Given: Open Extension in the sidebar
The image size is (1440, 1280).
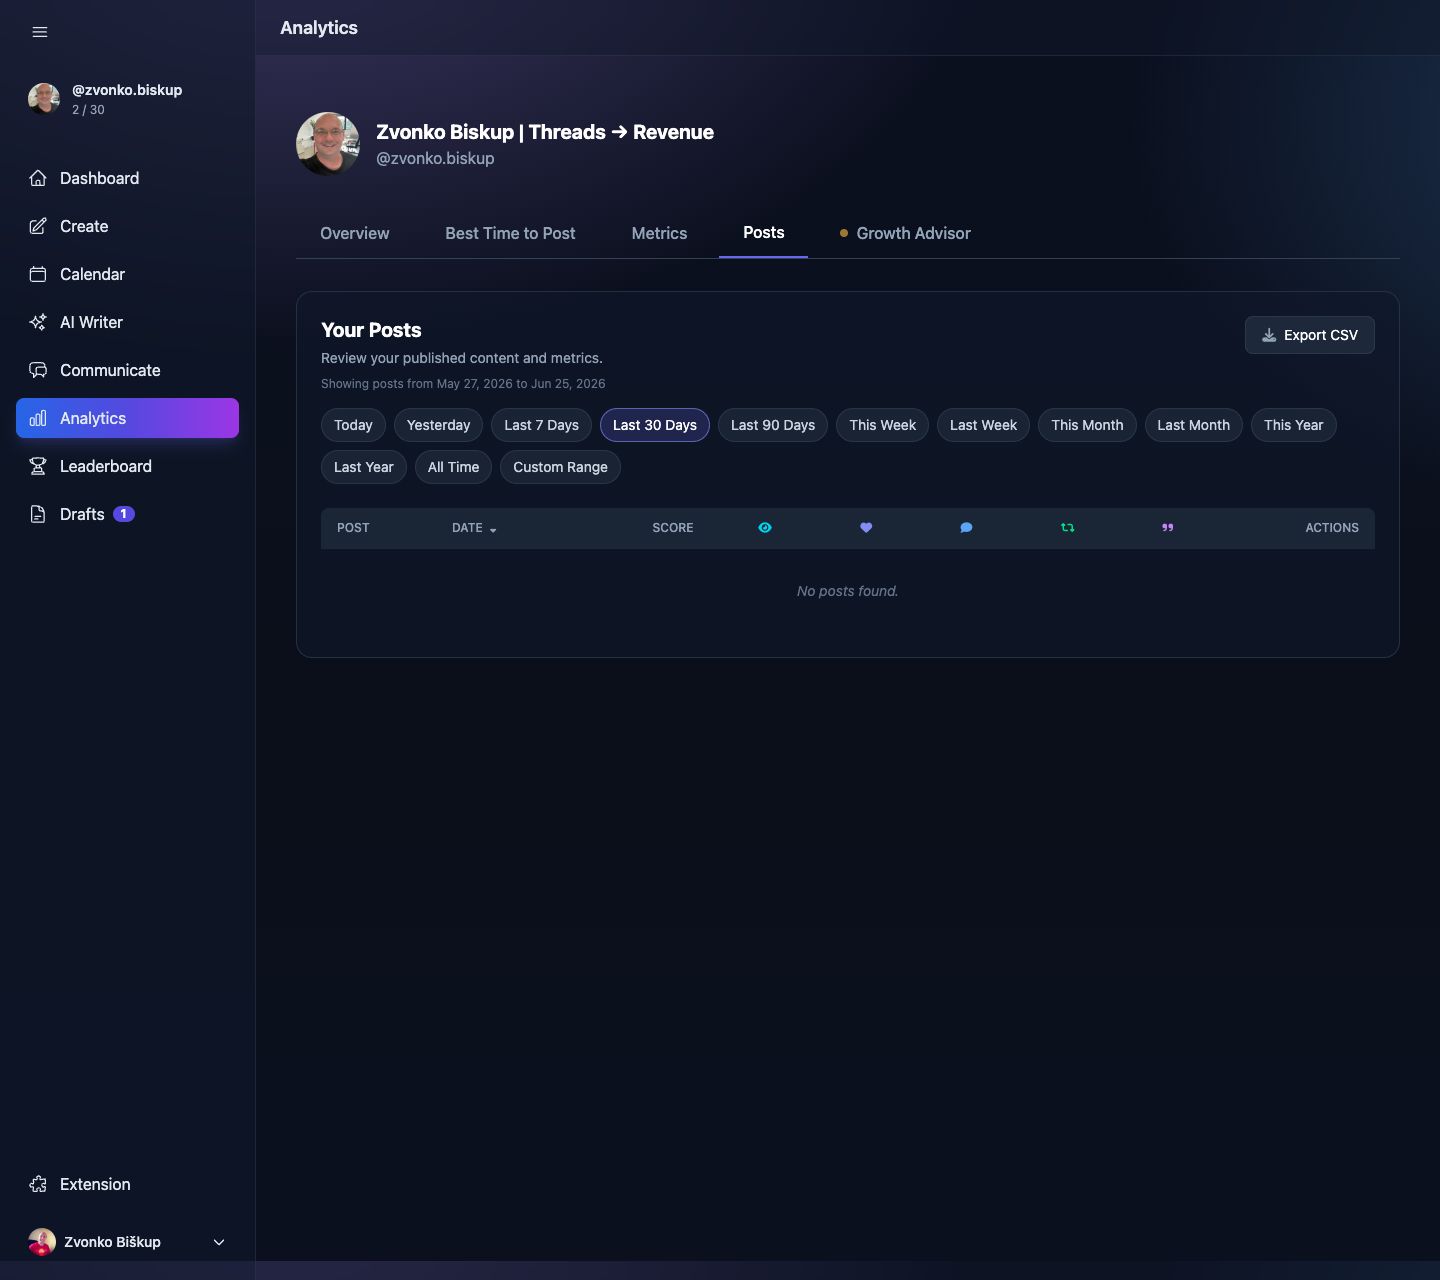Looking at the screenshot, I should pos(127,1184).
